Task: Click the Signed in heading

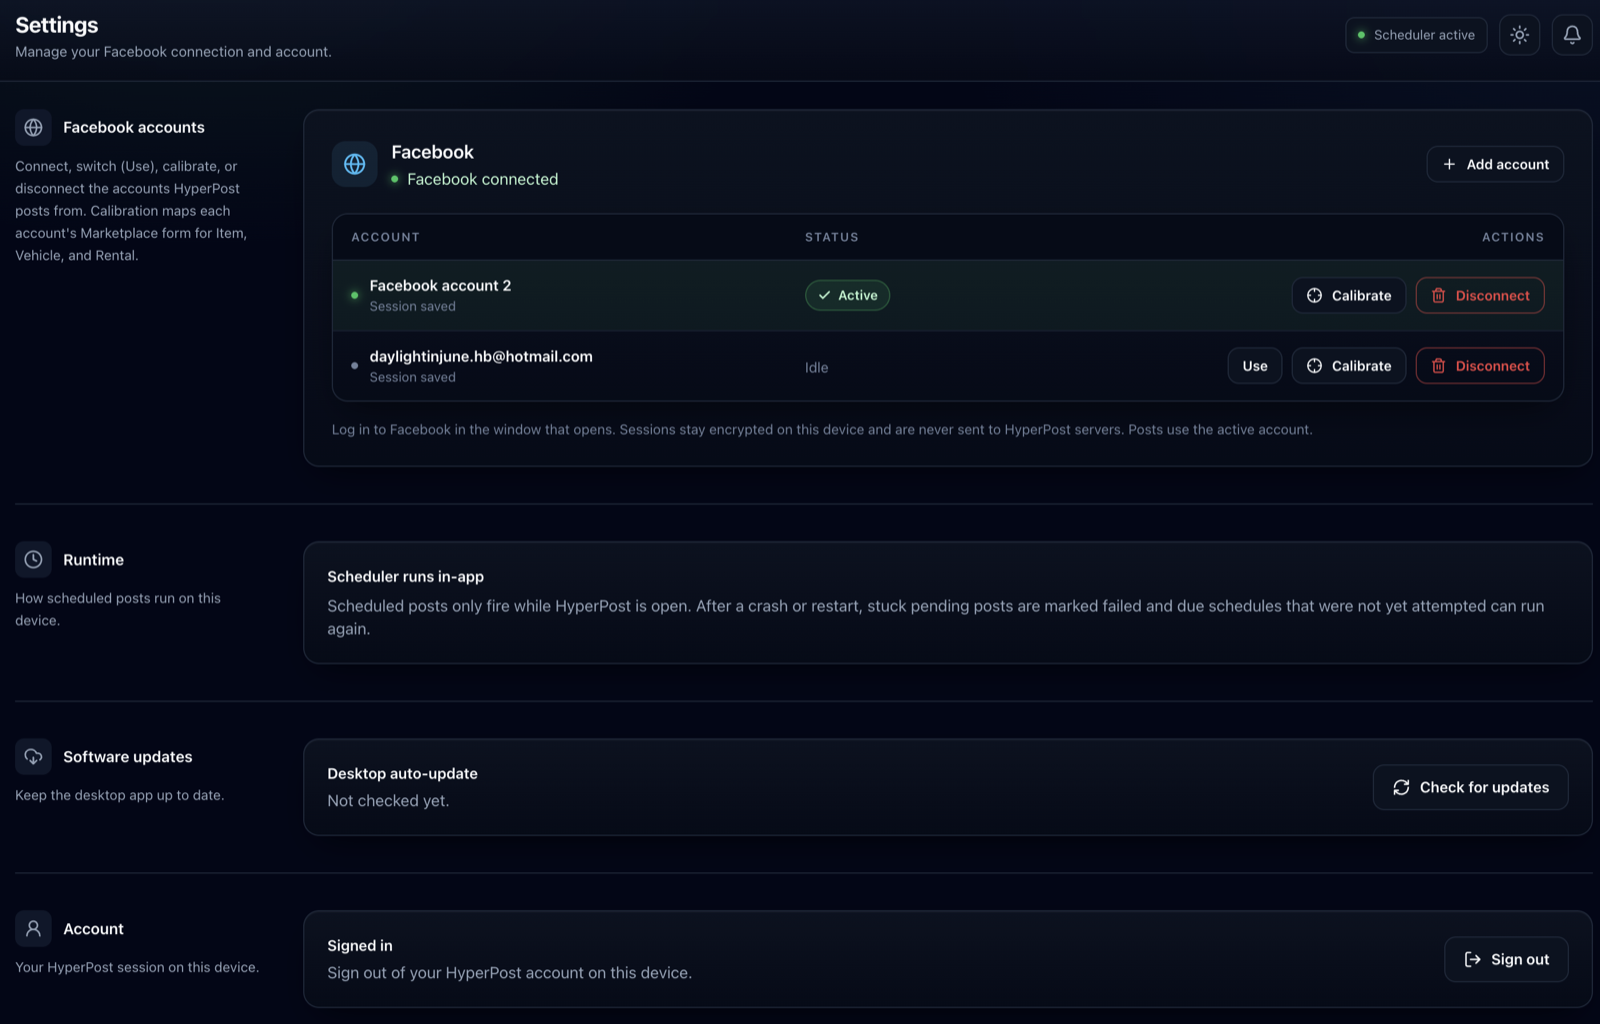Action: coord(360,945)
